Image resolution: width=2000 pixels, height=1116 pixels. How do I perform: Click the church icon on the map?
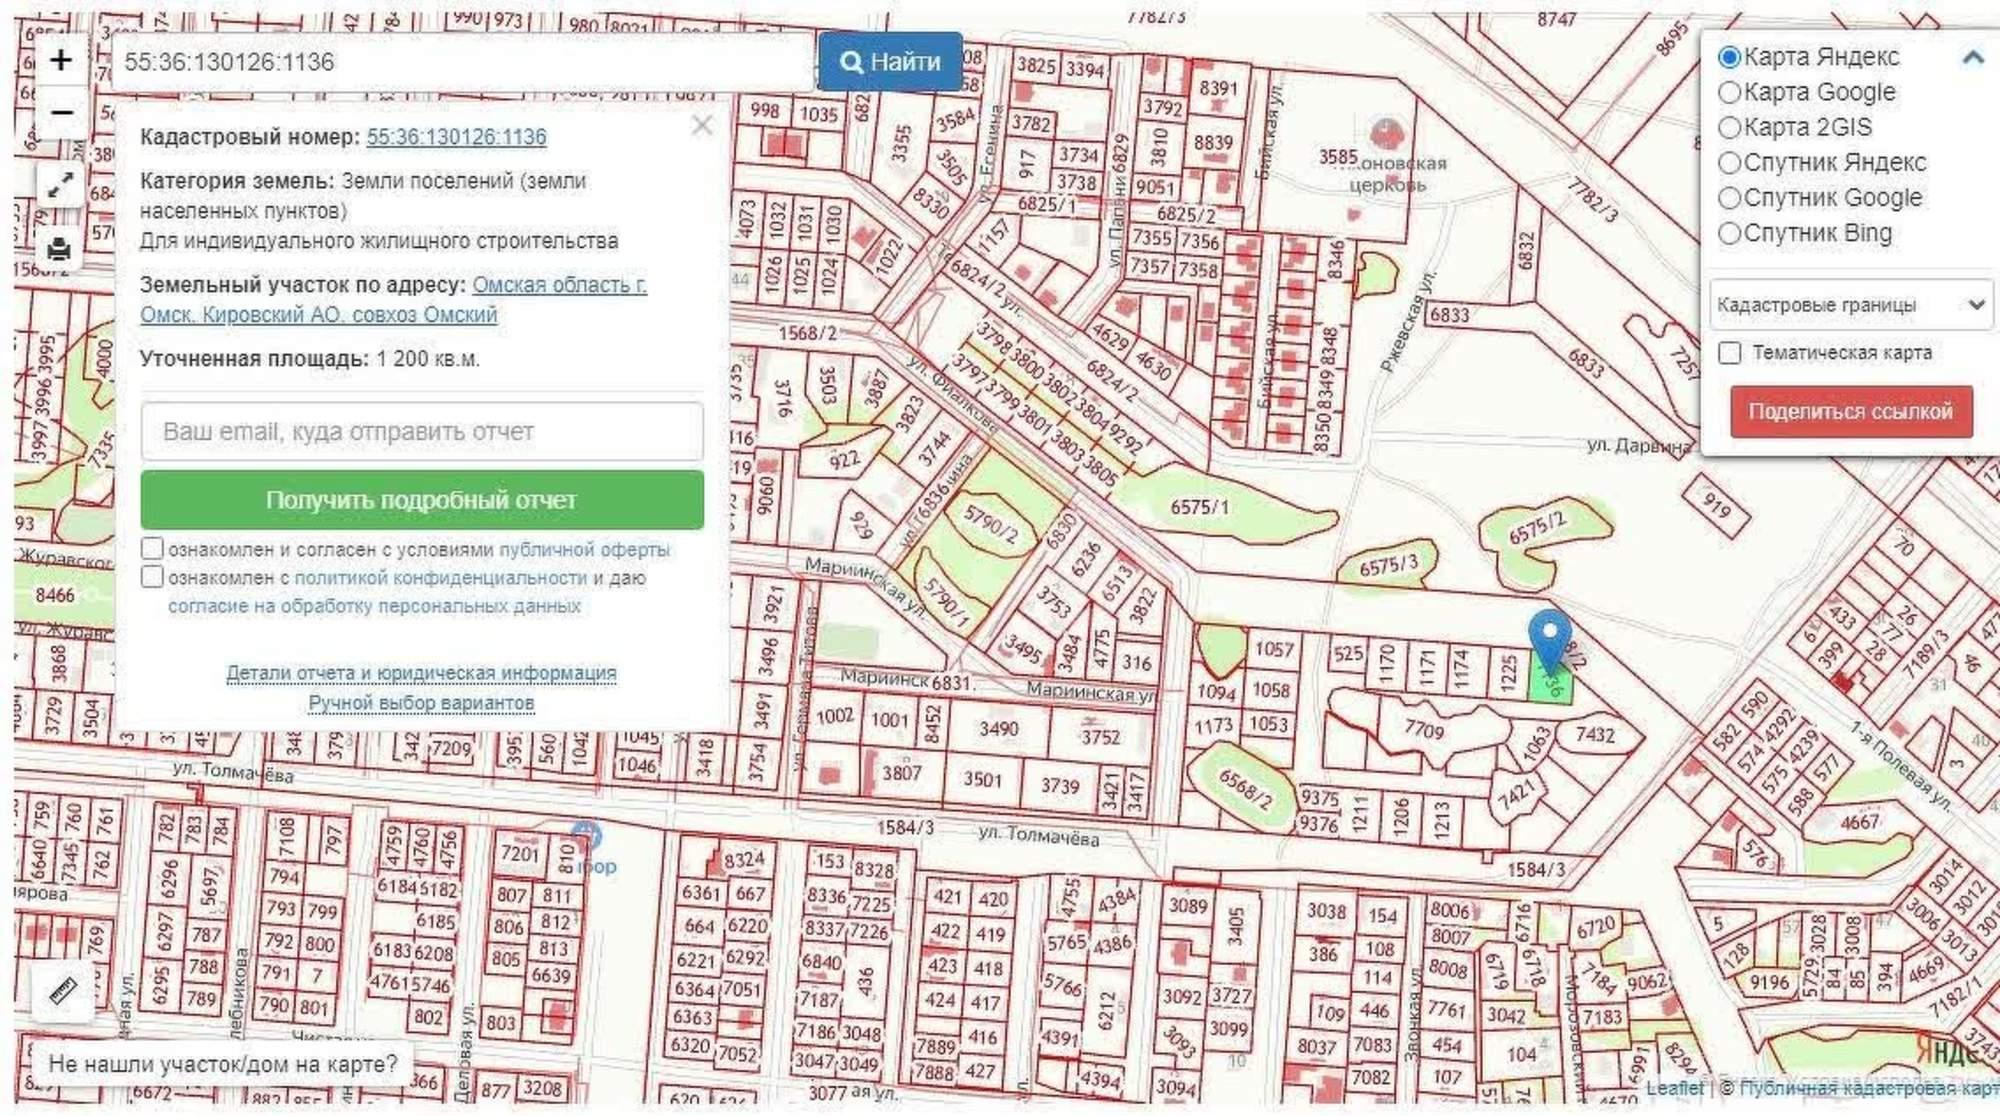(x=1386, y=133)
